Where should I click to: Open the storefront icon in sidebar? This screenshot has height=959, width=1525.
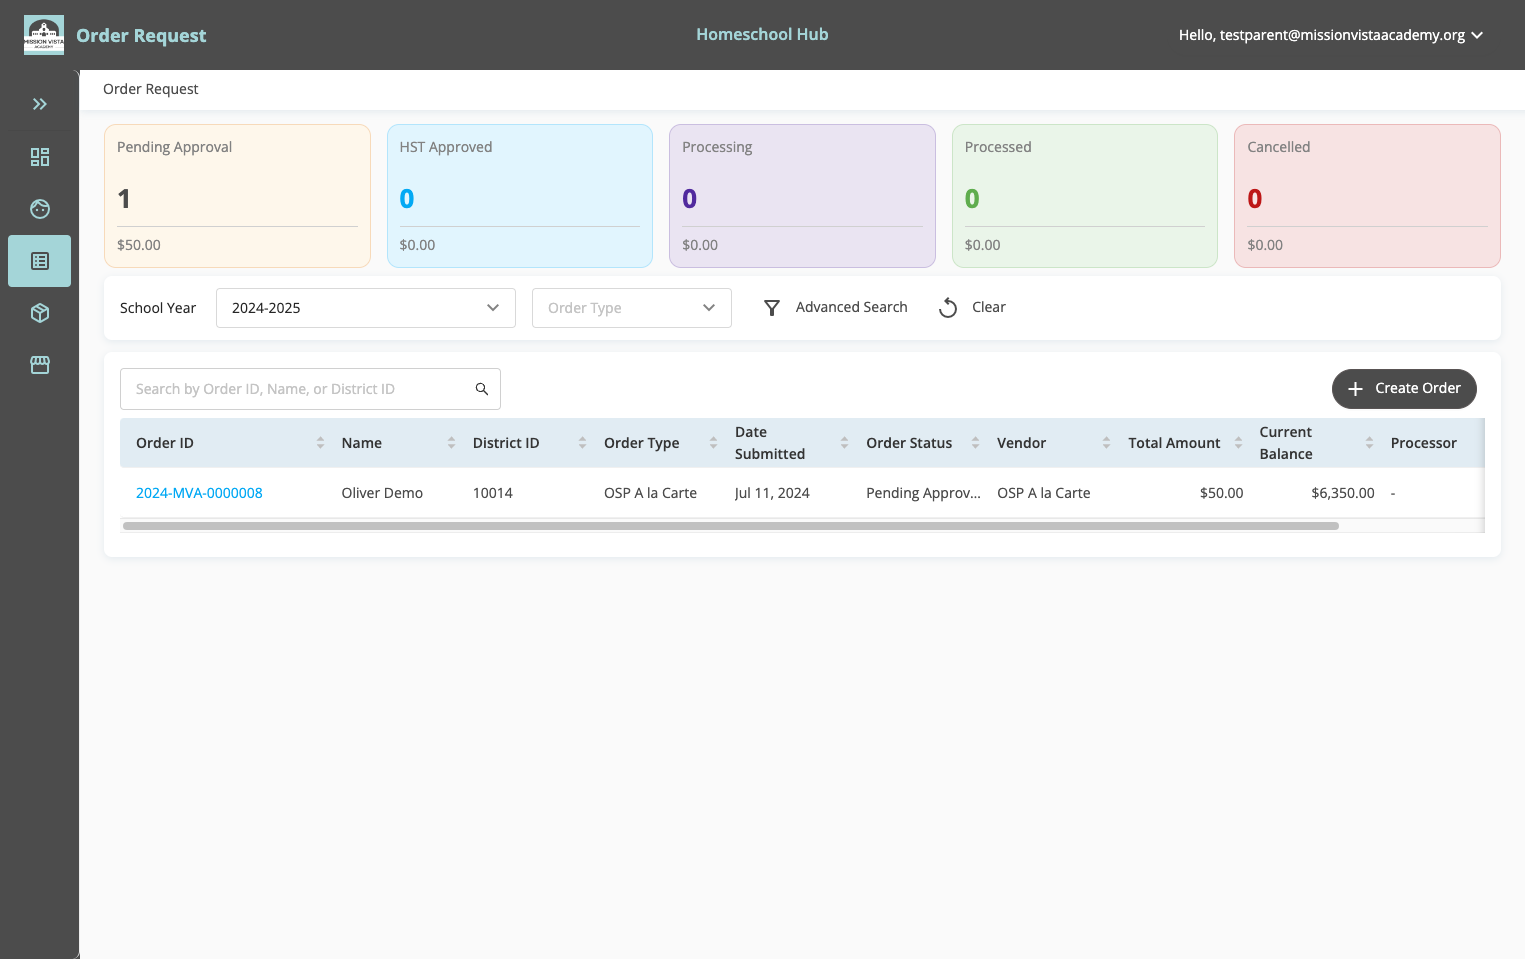(40, 365)
